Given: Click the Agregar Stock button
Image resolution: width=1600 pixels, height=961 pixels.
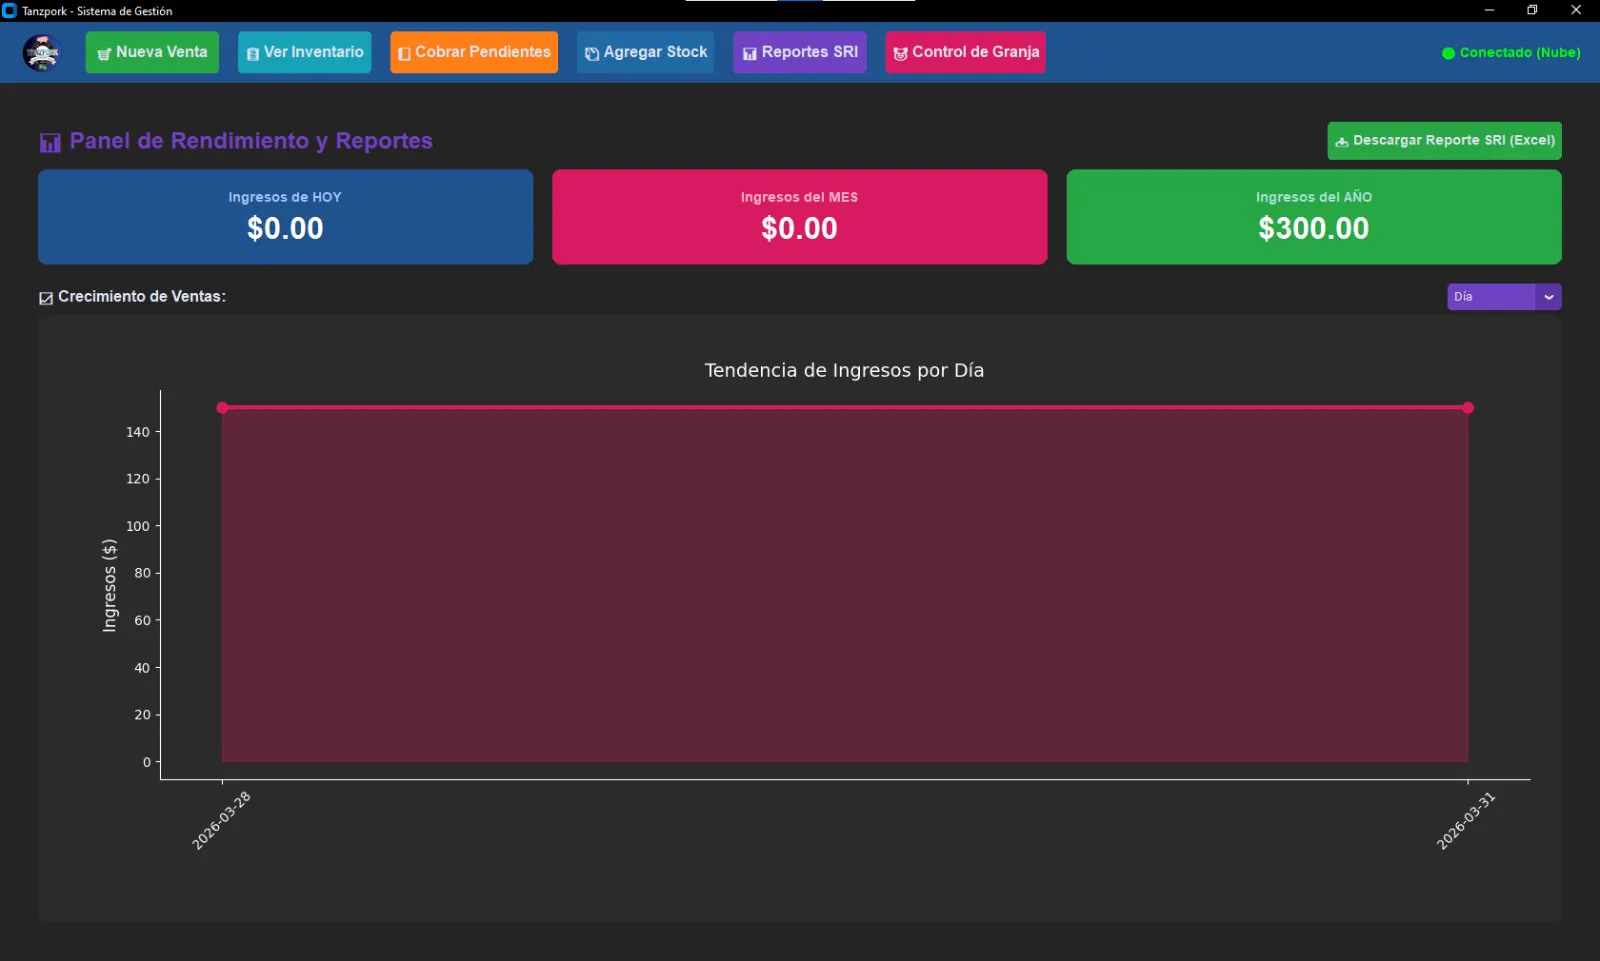Looking at the screenshot, I should [x=645, y=52].
